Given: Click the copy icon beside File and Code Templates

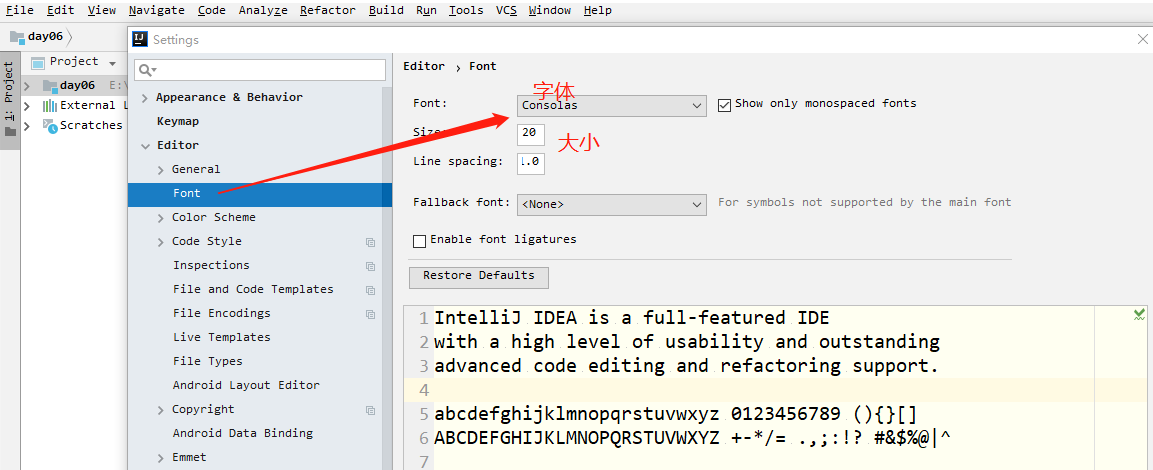Looking at the screenshot, I should click(x=371, y=291).
